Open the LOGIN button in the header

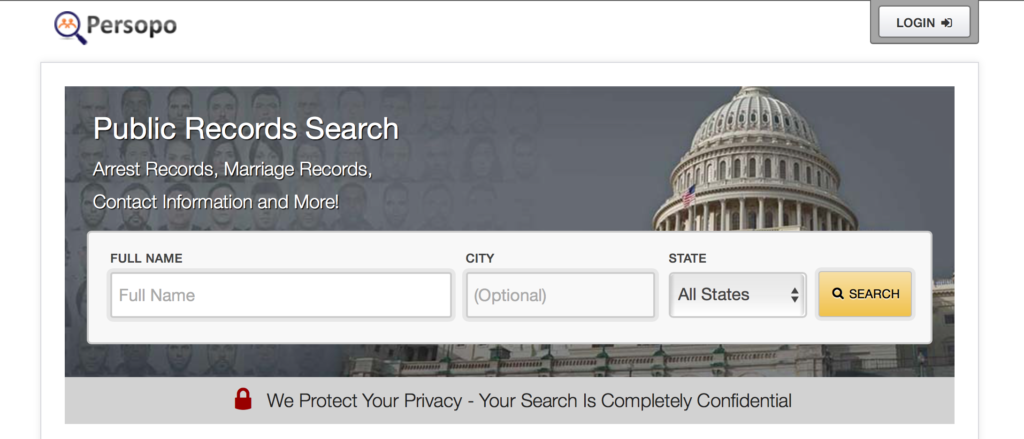tap(923, 23)
